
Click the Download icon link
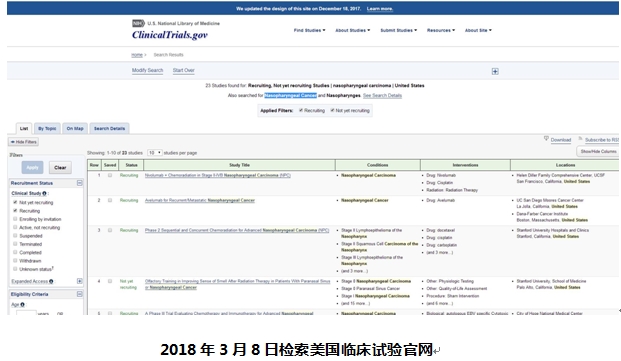click(546, 139)
